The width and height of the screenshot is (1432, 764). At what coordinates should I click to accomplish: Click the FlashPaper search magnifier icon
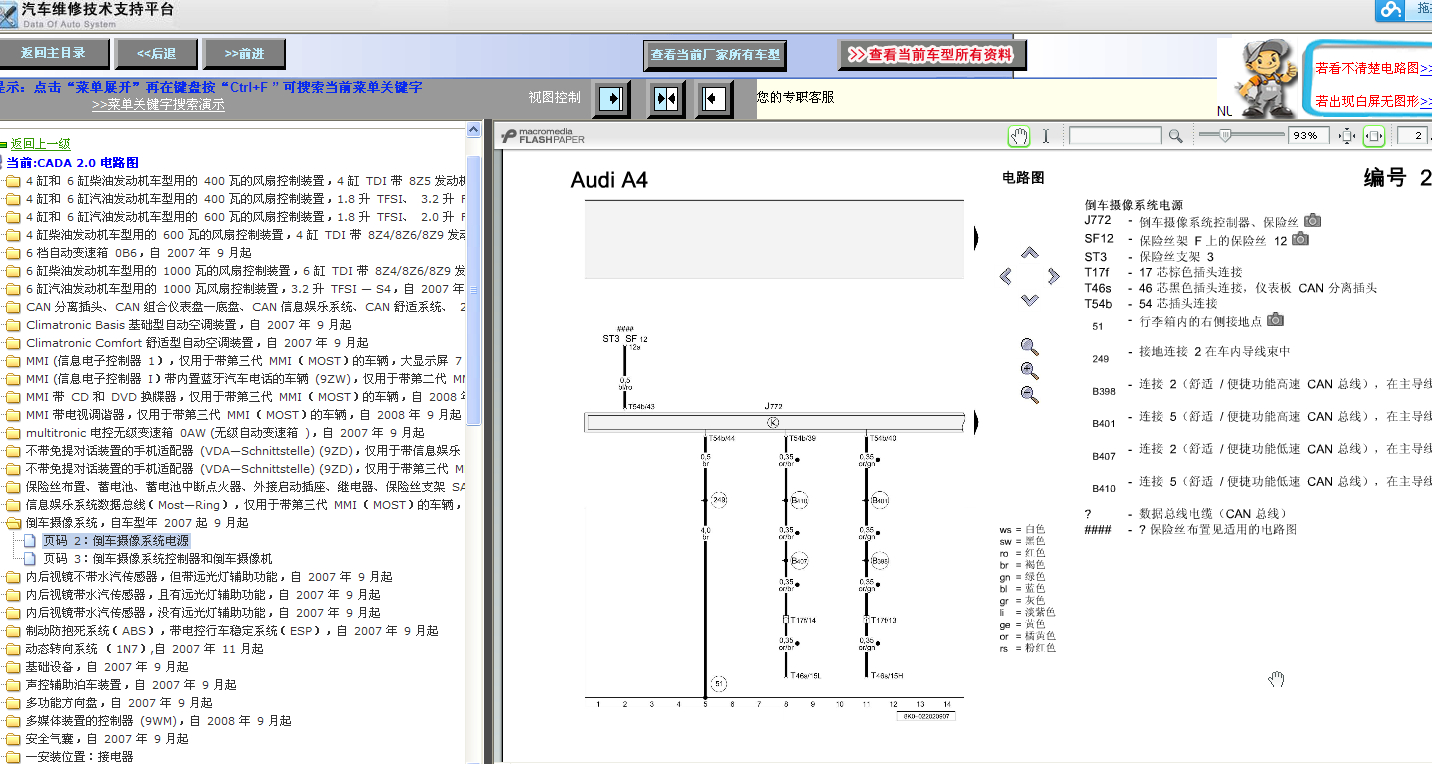coord(1175,135)
